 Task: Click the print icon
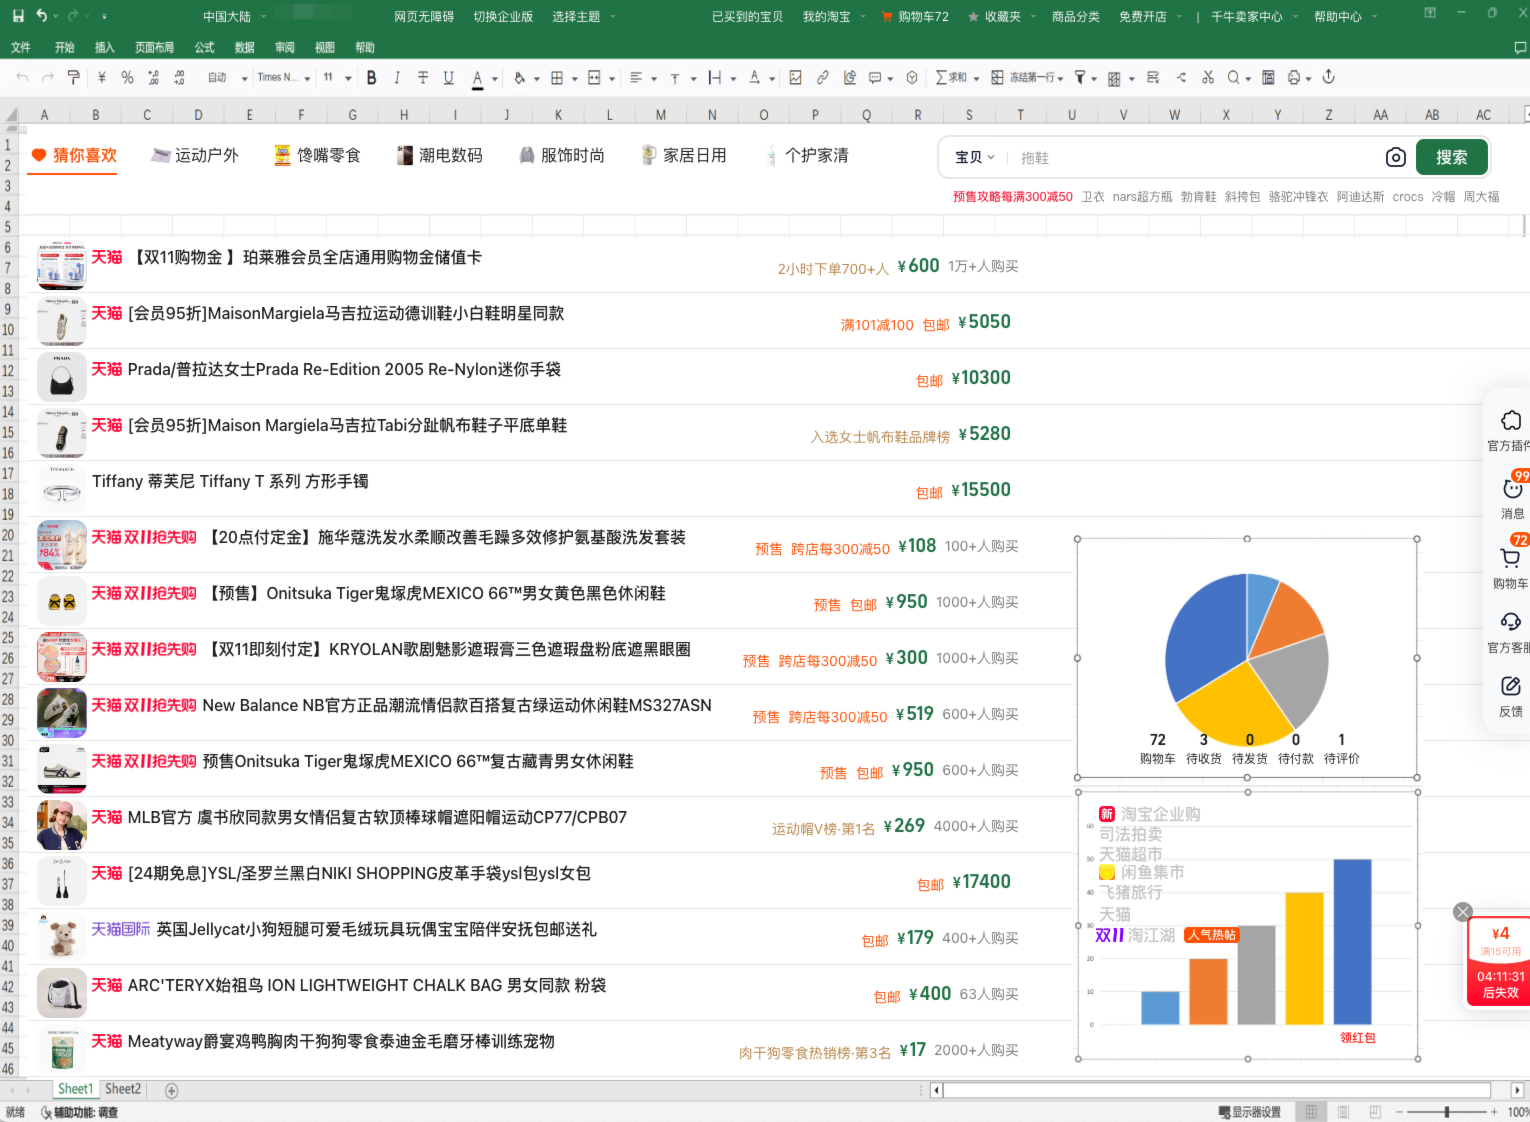[1294, 77]
